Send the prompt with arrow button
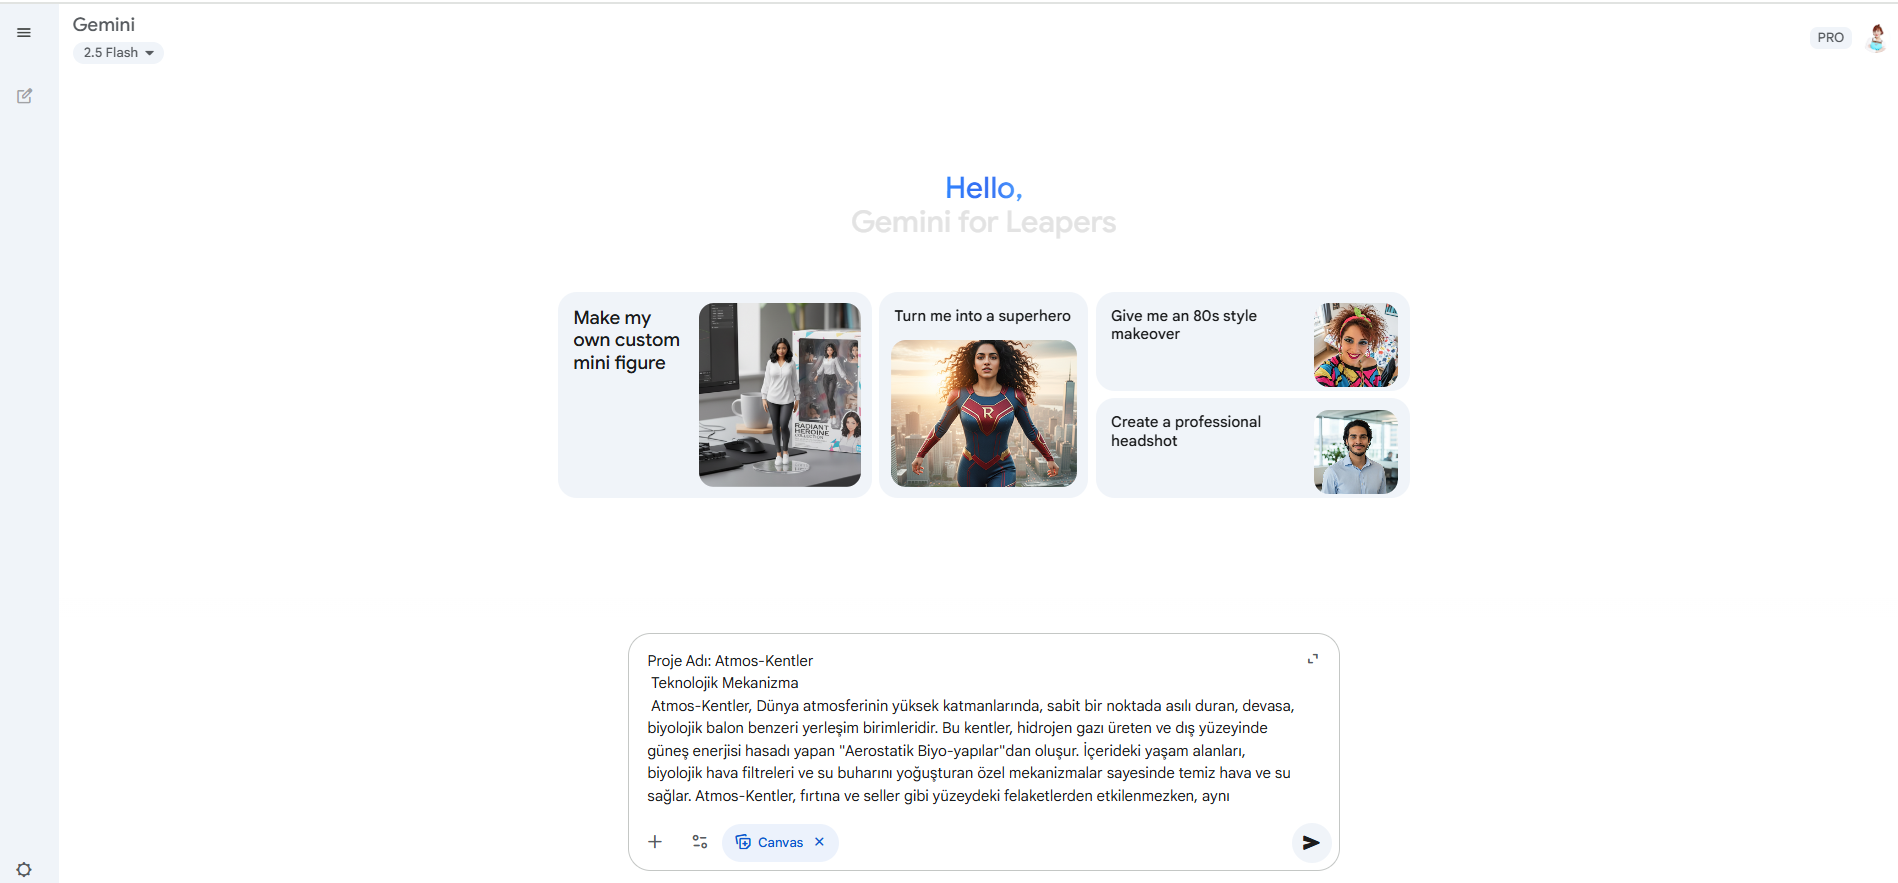 pyautogui.click(x=1310, y=843)
